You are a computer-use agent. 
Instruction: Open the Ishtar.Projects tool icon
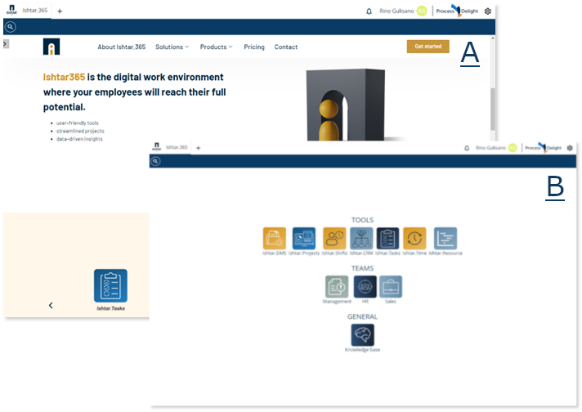point(304,238)
